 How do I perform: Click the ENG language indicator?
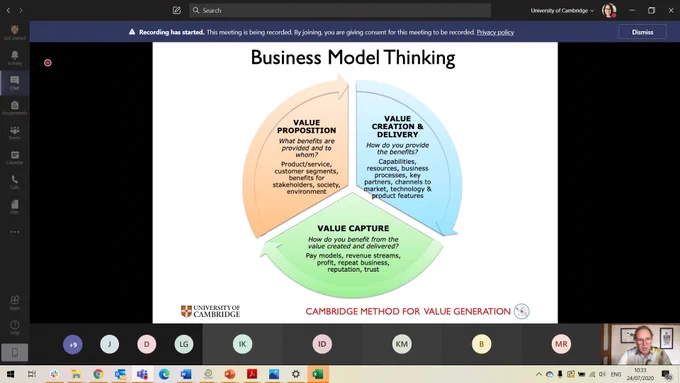[616, 374]
